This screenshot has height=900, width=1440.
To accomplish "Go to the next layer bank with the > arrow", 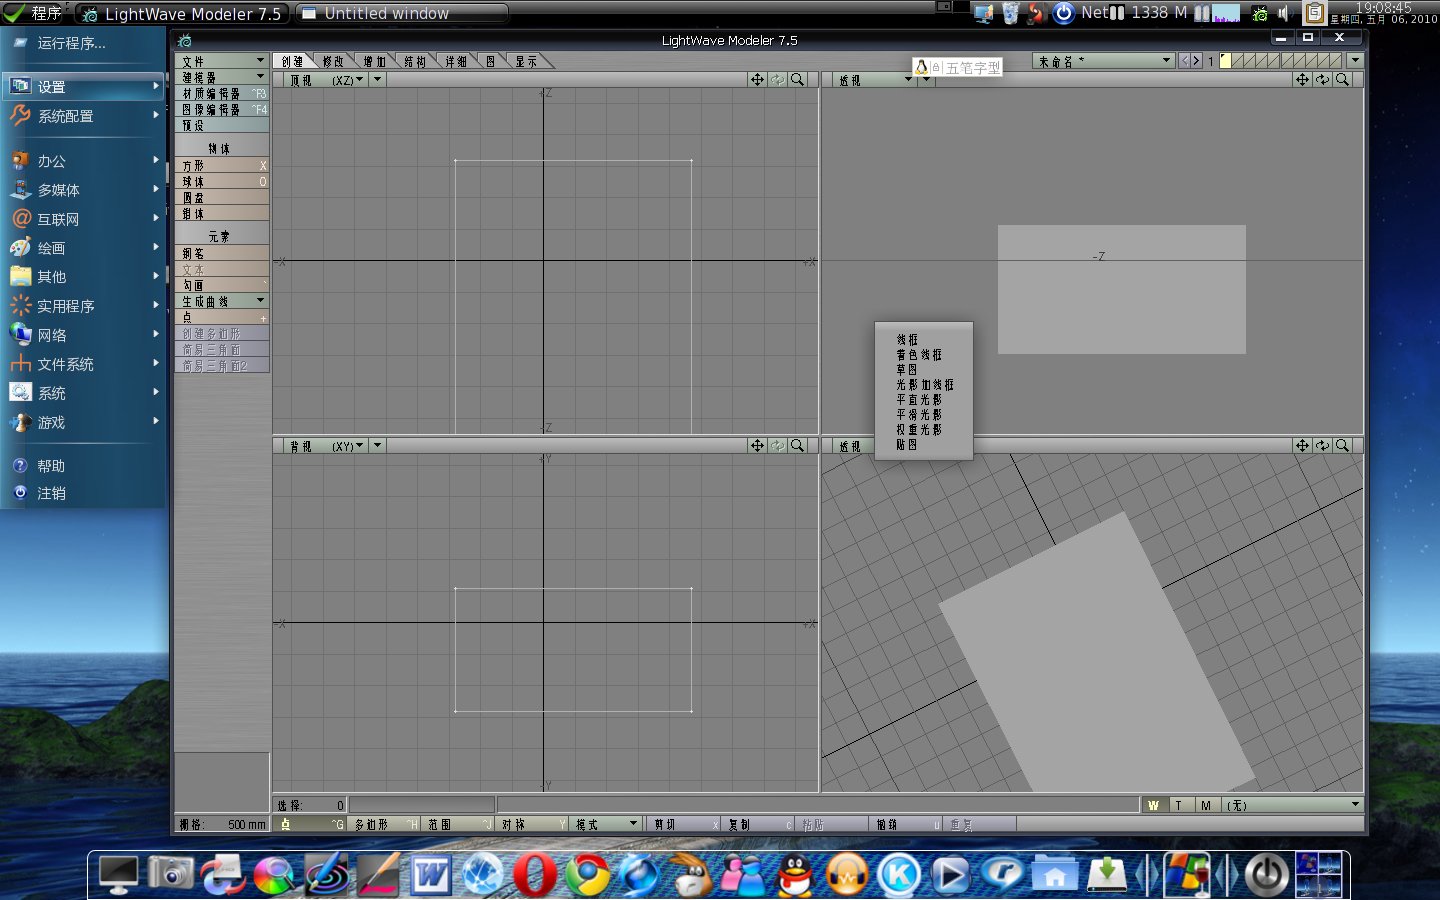I will tap(1196, 61).
